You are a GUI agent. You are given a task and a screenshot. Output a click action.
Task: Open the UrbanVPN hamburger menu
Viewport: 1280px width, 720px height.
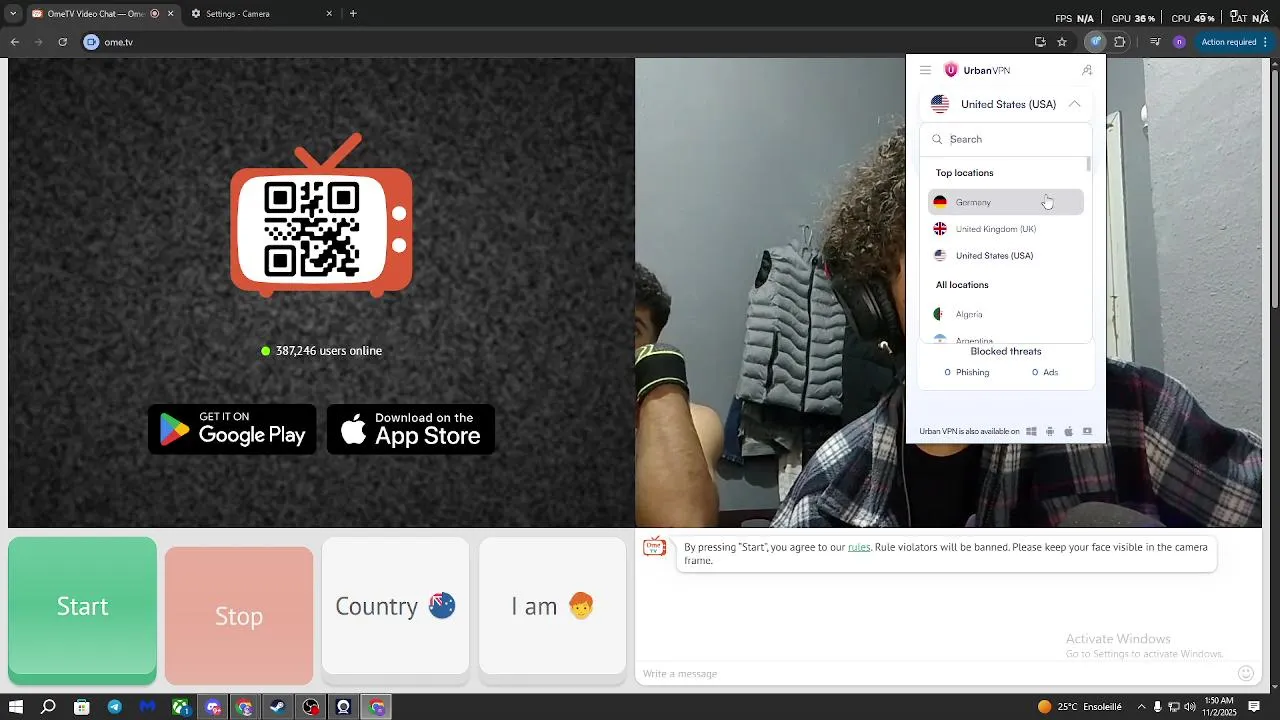tap(925, 70)
